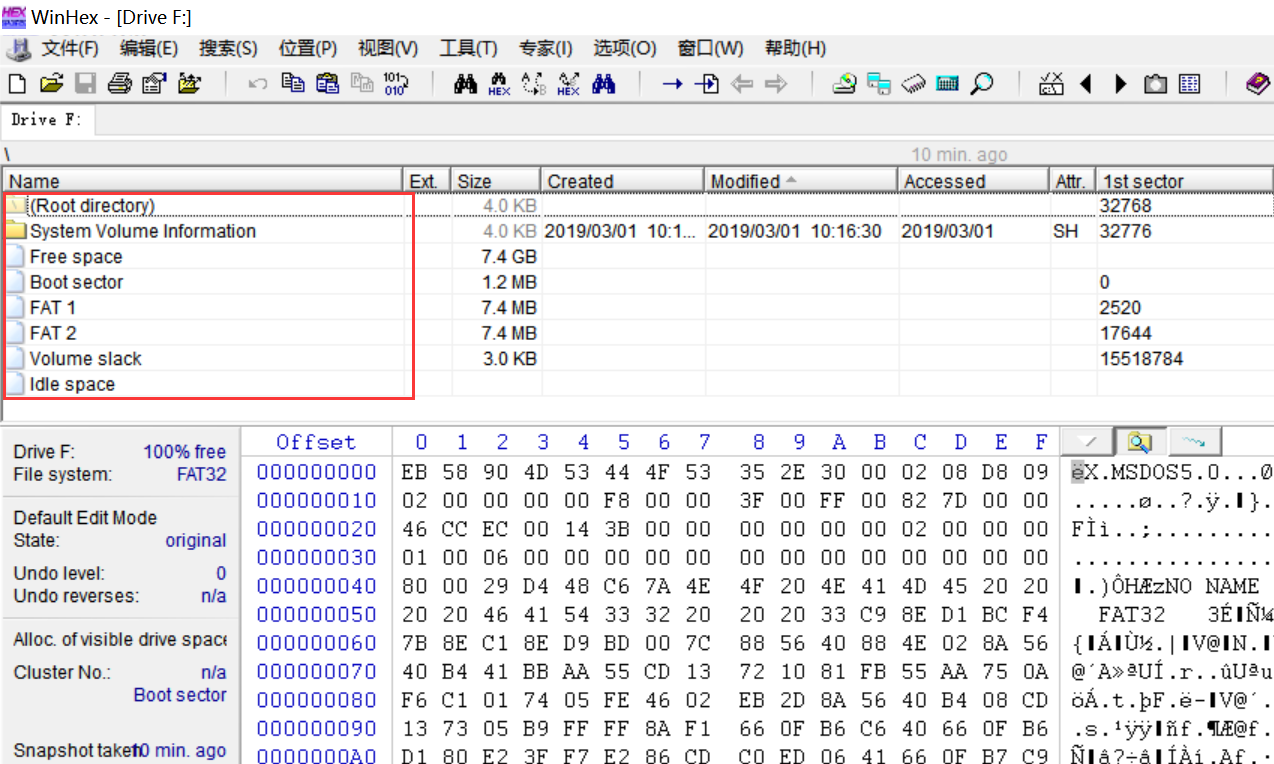Screen dimensions: 1274x764
Task: Click the camera snapshot icon
Action: click(1155, 84)
